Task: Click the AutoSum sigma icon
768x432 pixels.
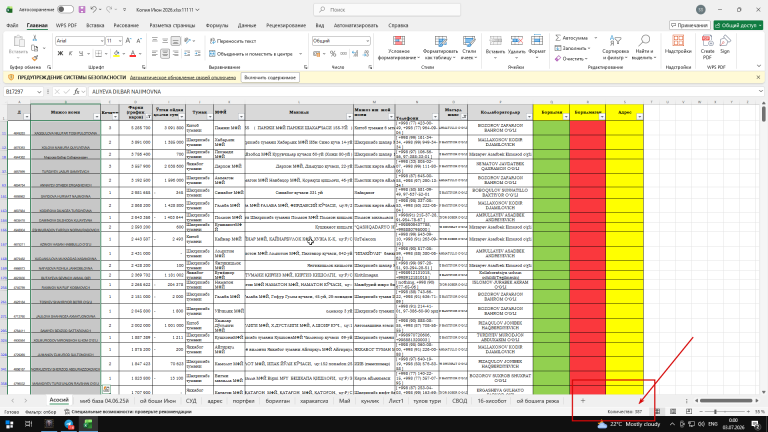Action: click(558, 38)
